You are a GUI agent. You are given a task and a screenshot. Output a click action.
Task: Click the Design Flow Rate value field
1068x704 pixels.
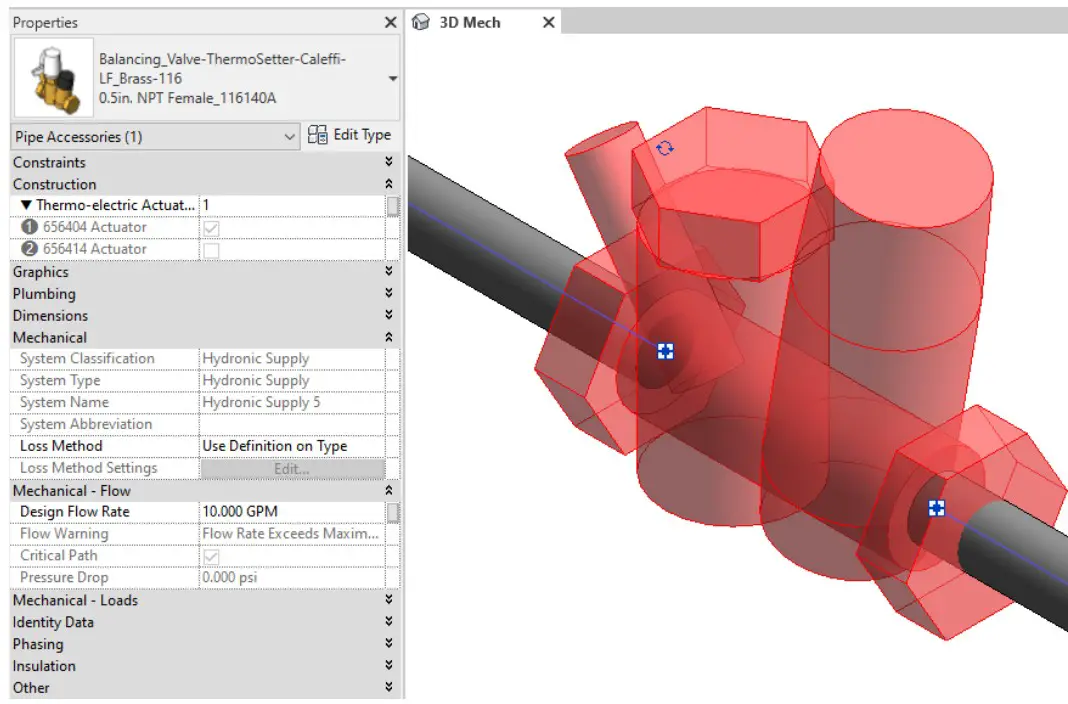click(290, 512)
